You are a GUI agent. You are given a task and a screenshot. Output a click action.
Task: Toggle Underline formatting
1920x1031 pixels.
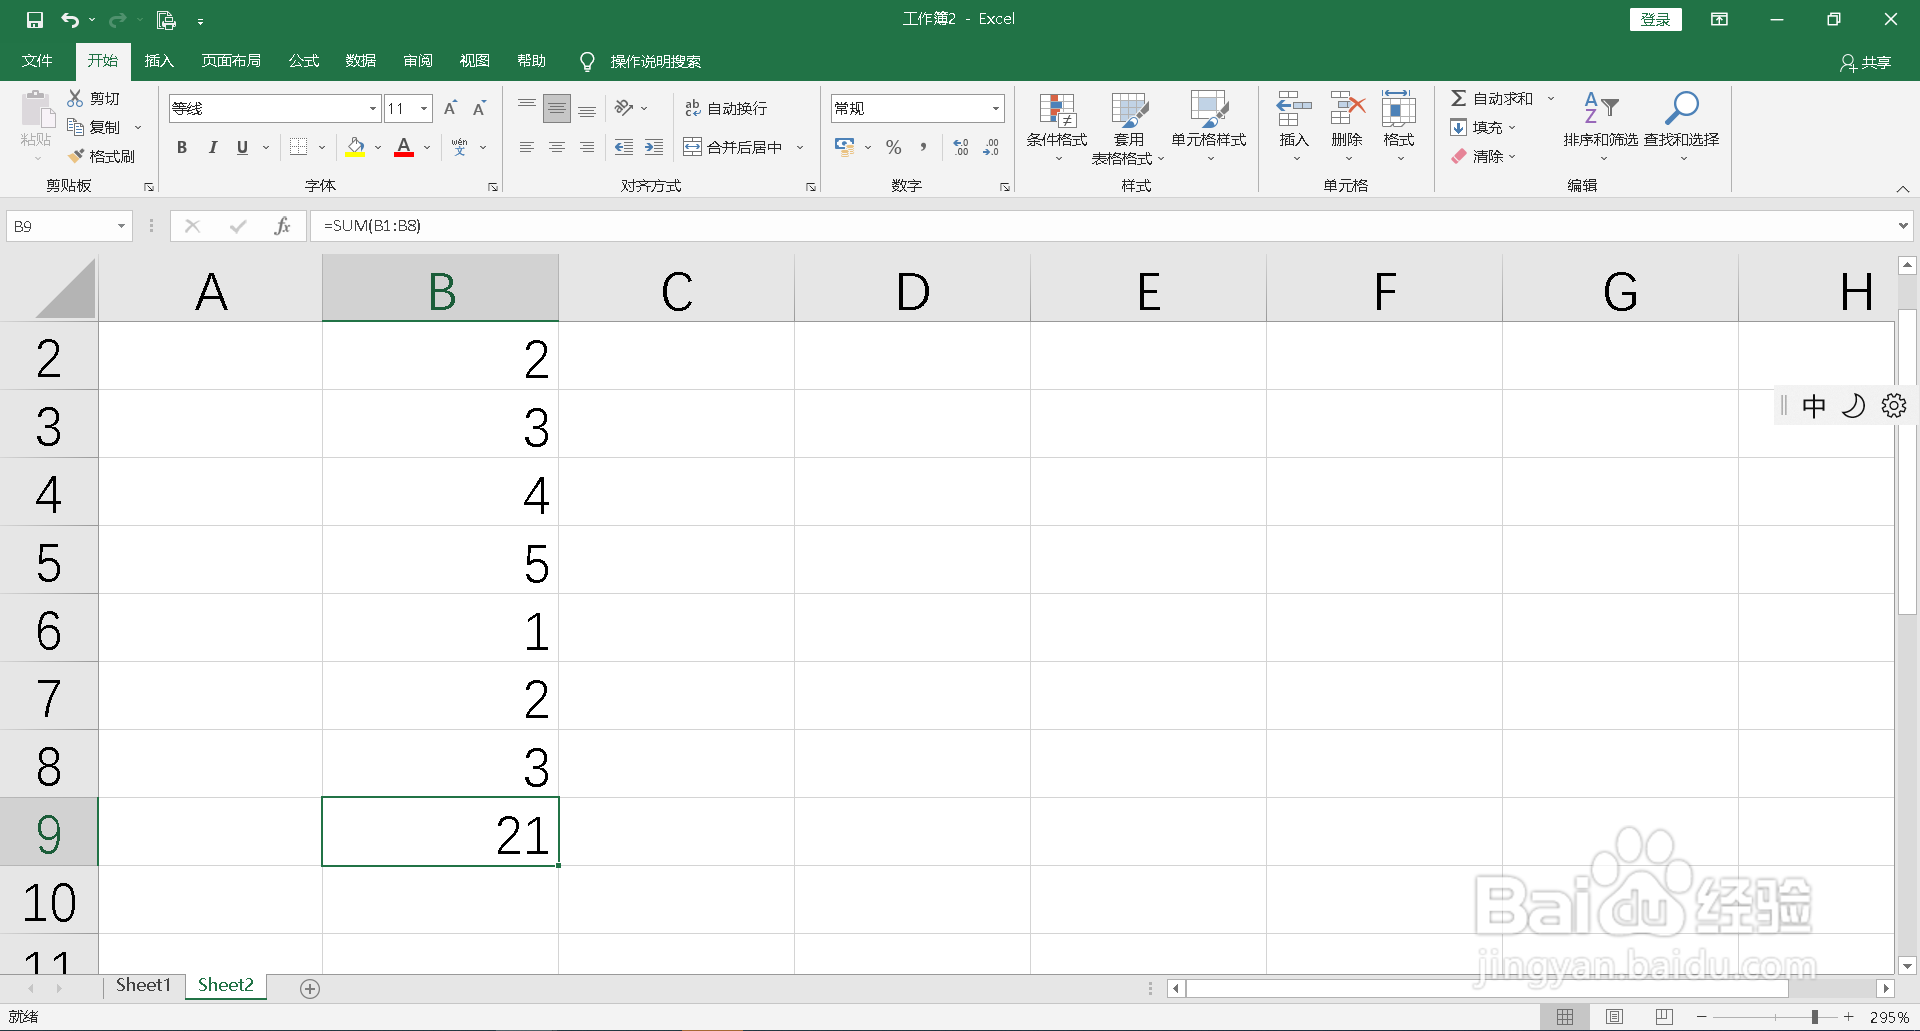242,148
